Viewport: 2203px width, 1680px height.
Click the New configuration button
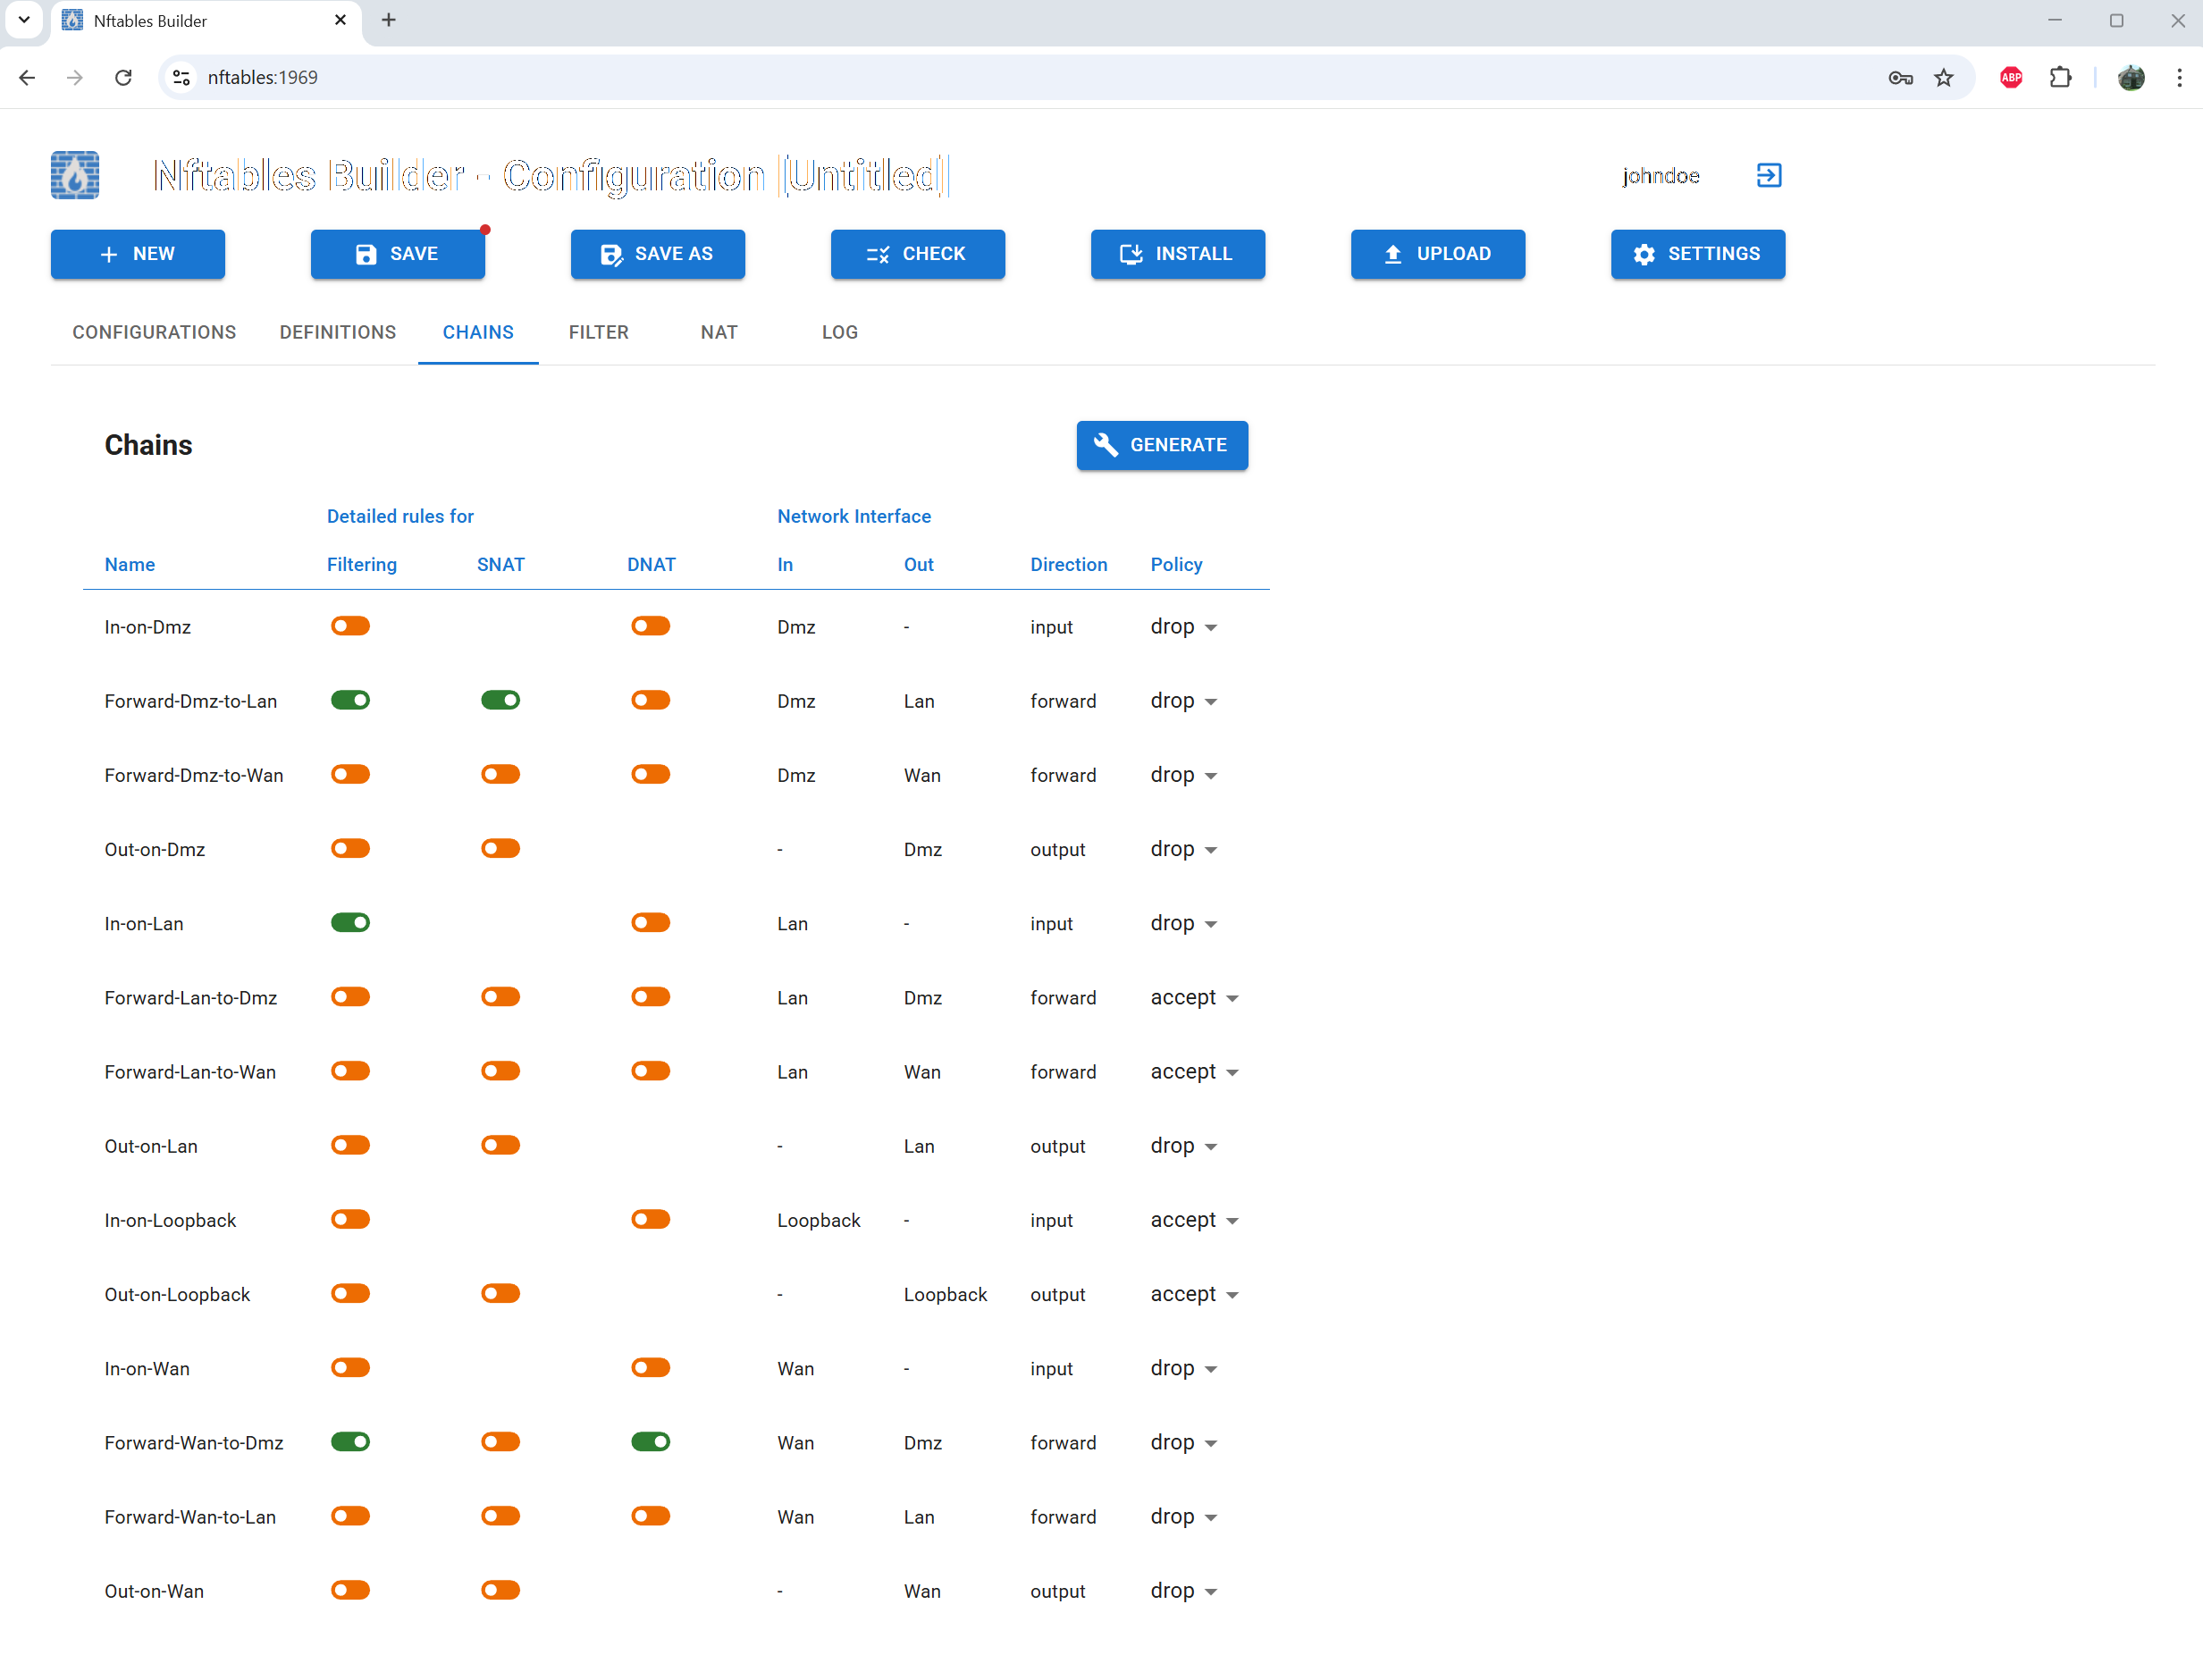coord(137,254)
